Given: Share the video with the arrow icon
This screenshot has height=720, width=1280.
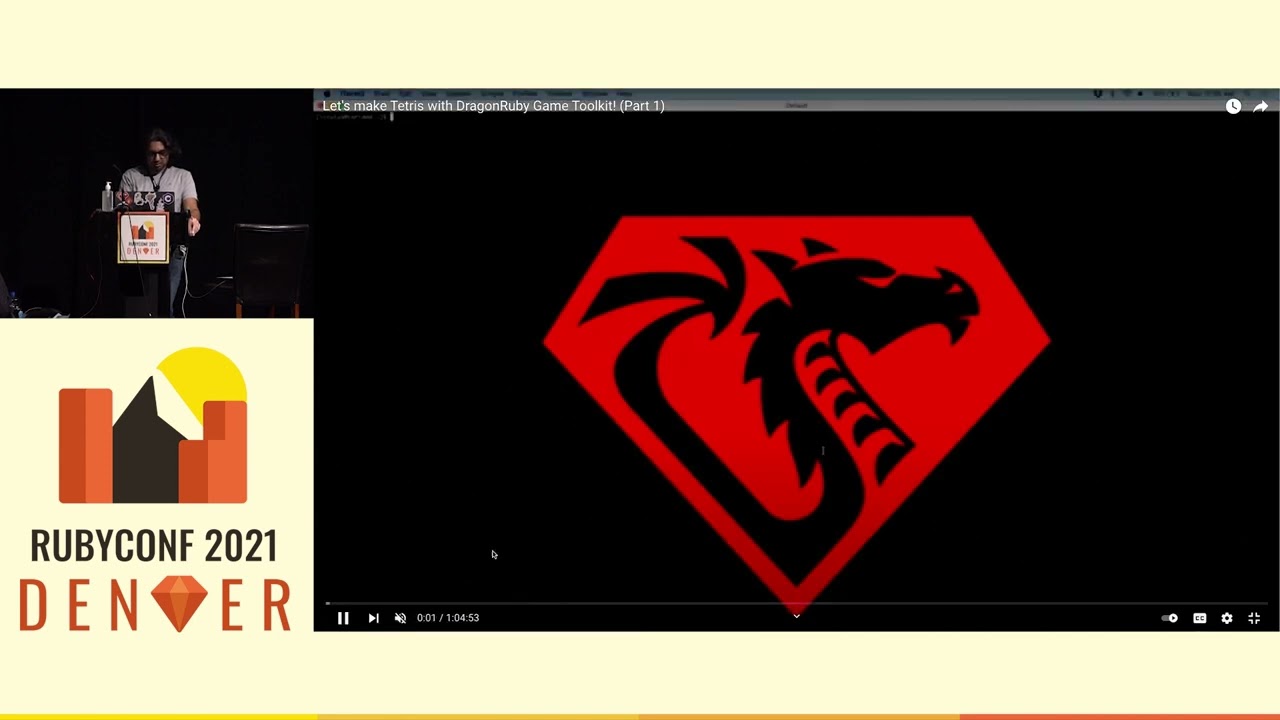Looking at the screenshot, I should pos(1261,106).
